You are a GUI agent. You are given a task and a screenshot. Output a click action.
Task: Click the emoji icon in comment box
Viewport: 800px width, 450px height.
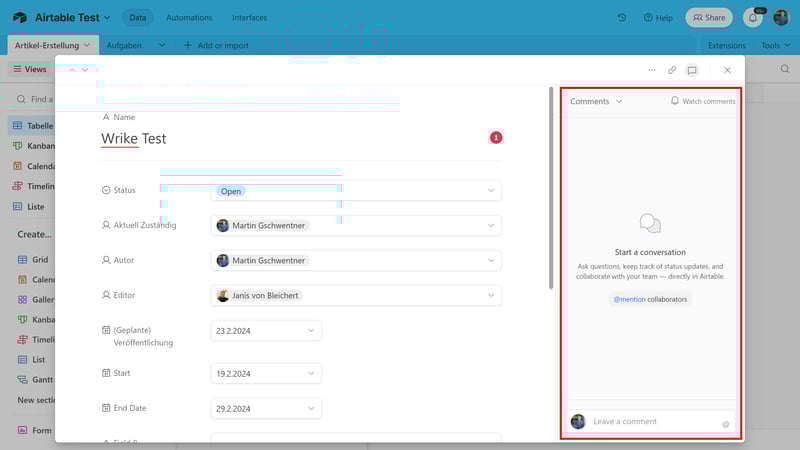tap(726, 424)
